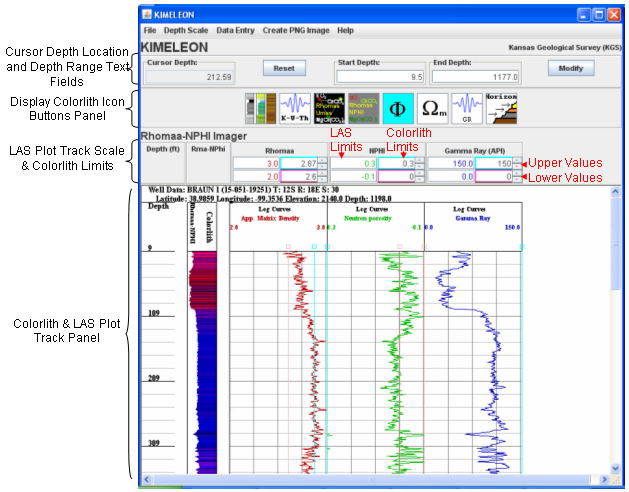Click the Gamma Ray colorlith upper value 150
This screenshot has height=492, width=629.
(x=494, y=163)
